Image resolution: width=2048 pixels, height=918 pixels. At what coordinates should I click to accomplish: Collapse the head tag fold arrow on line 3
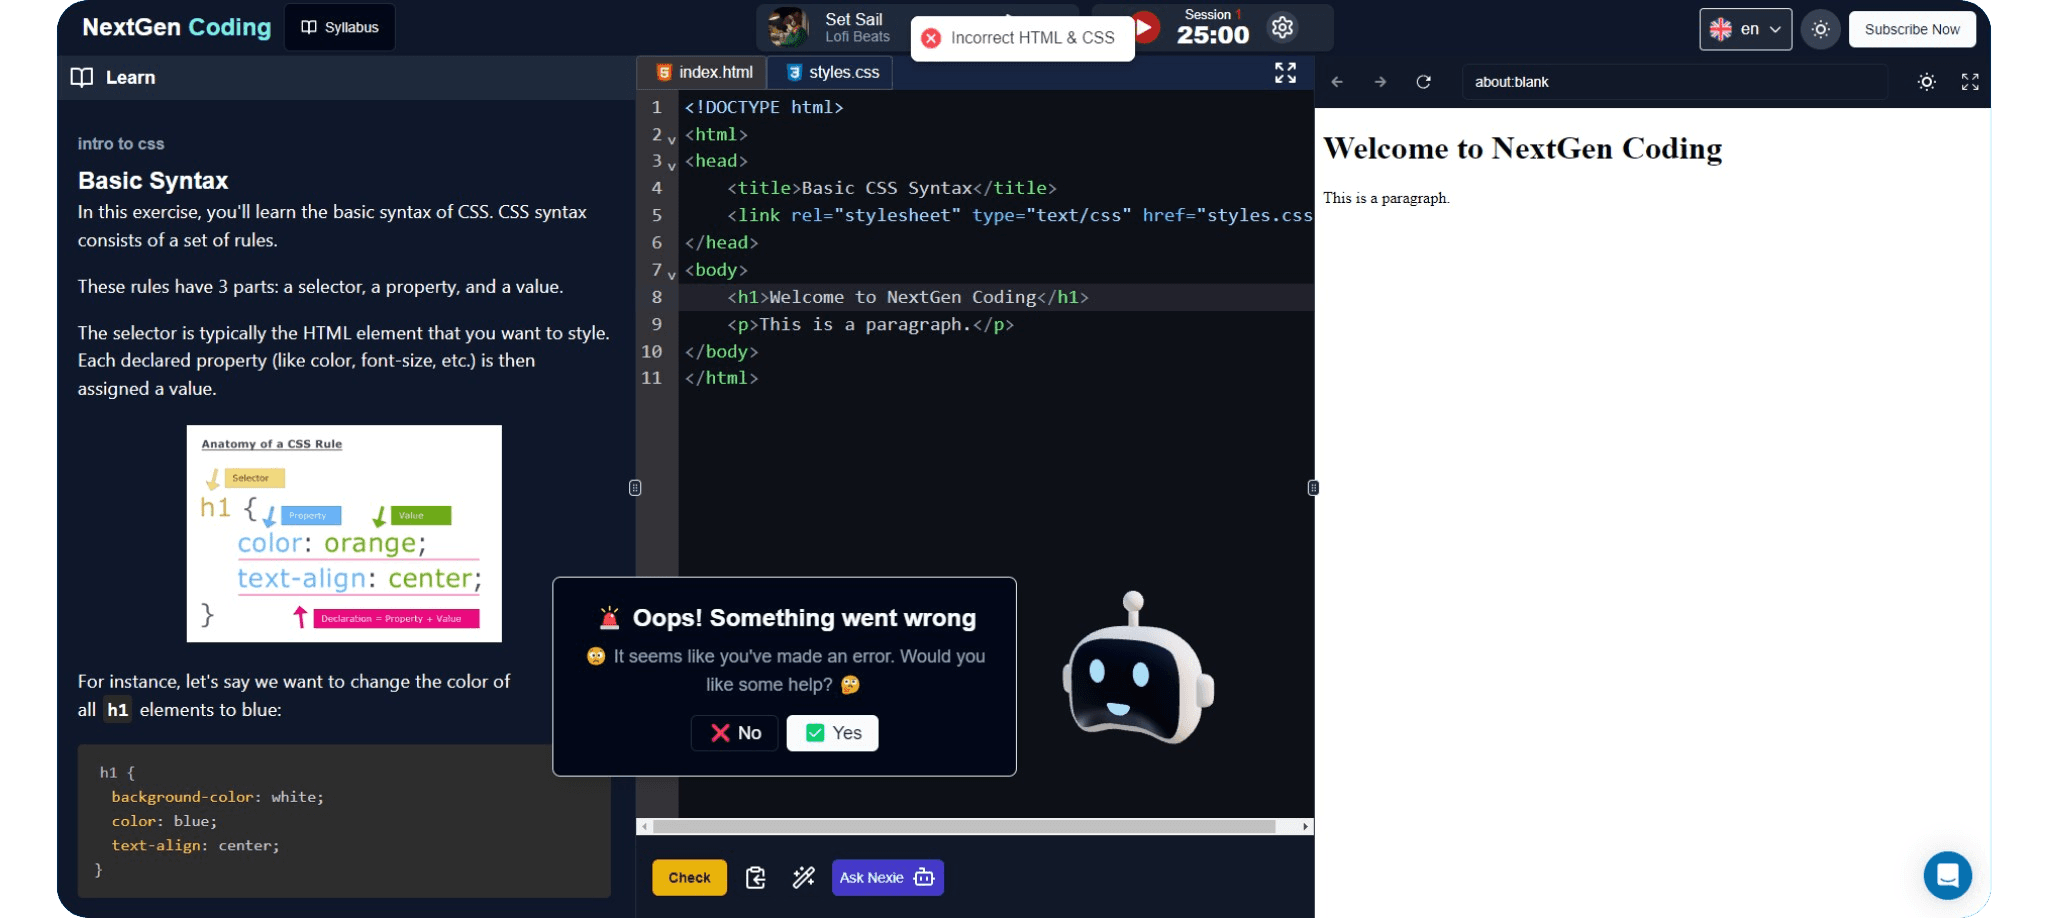(672, 166)
